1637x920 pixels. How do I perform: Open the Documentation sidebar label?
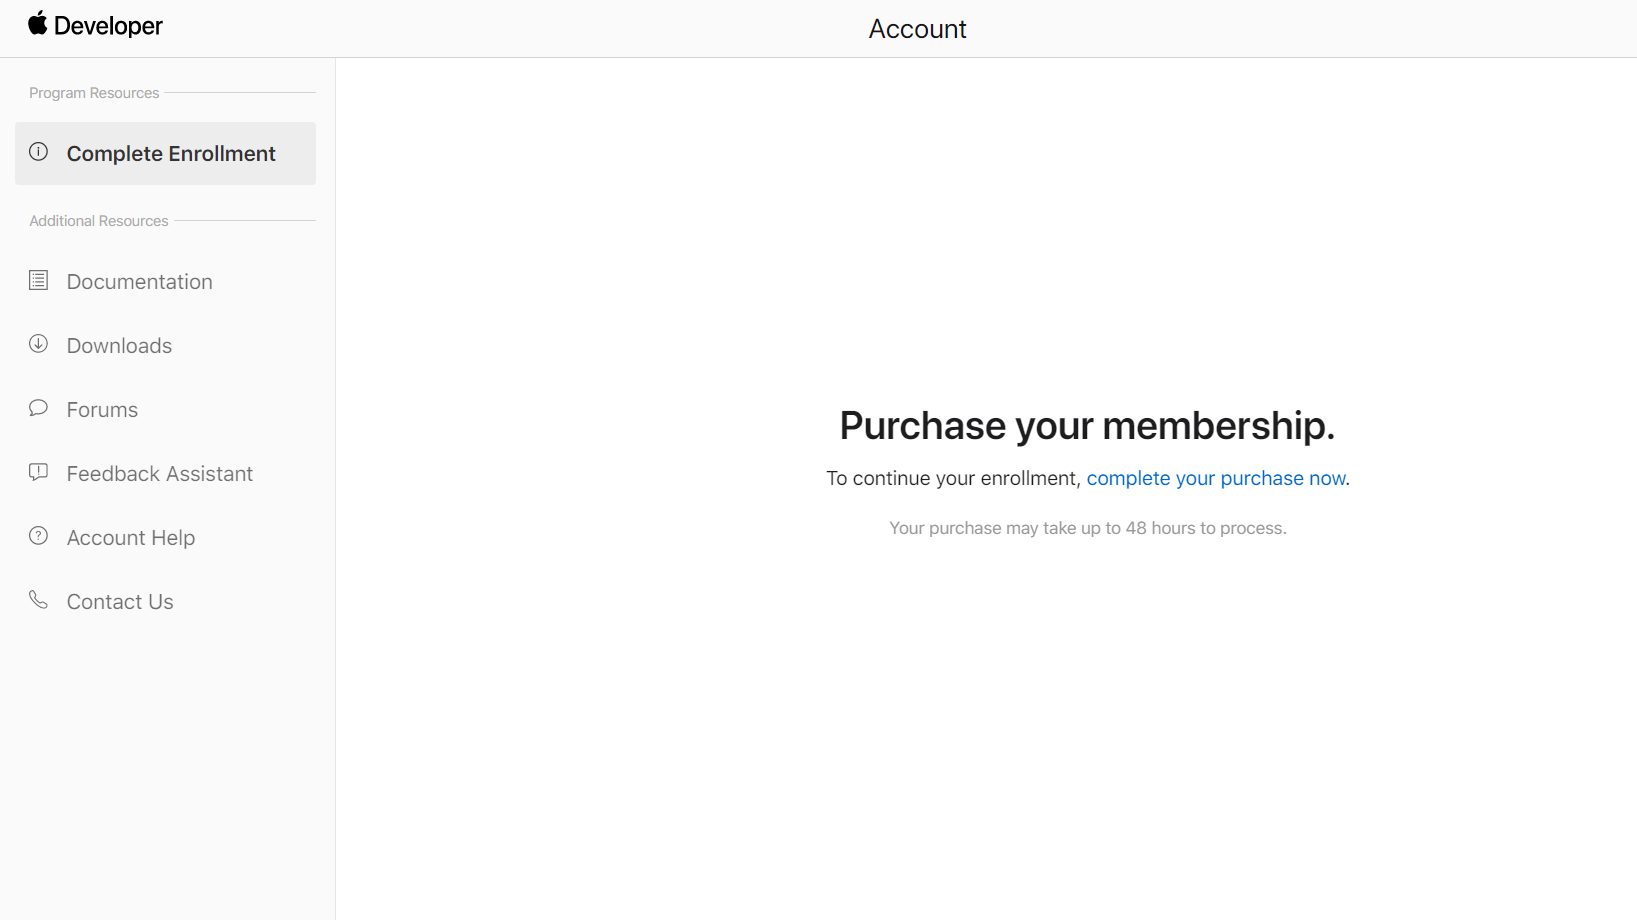[140, 282]
